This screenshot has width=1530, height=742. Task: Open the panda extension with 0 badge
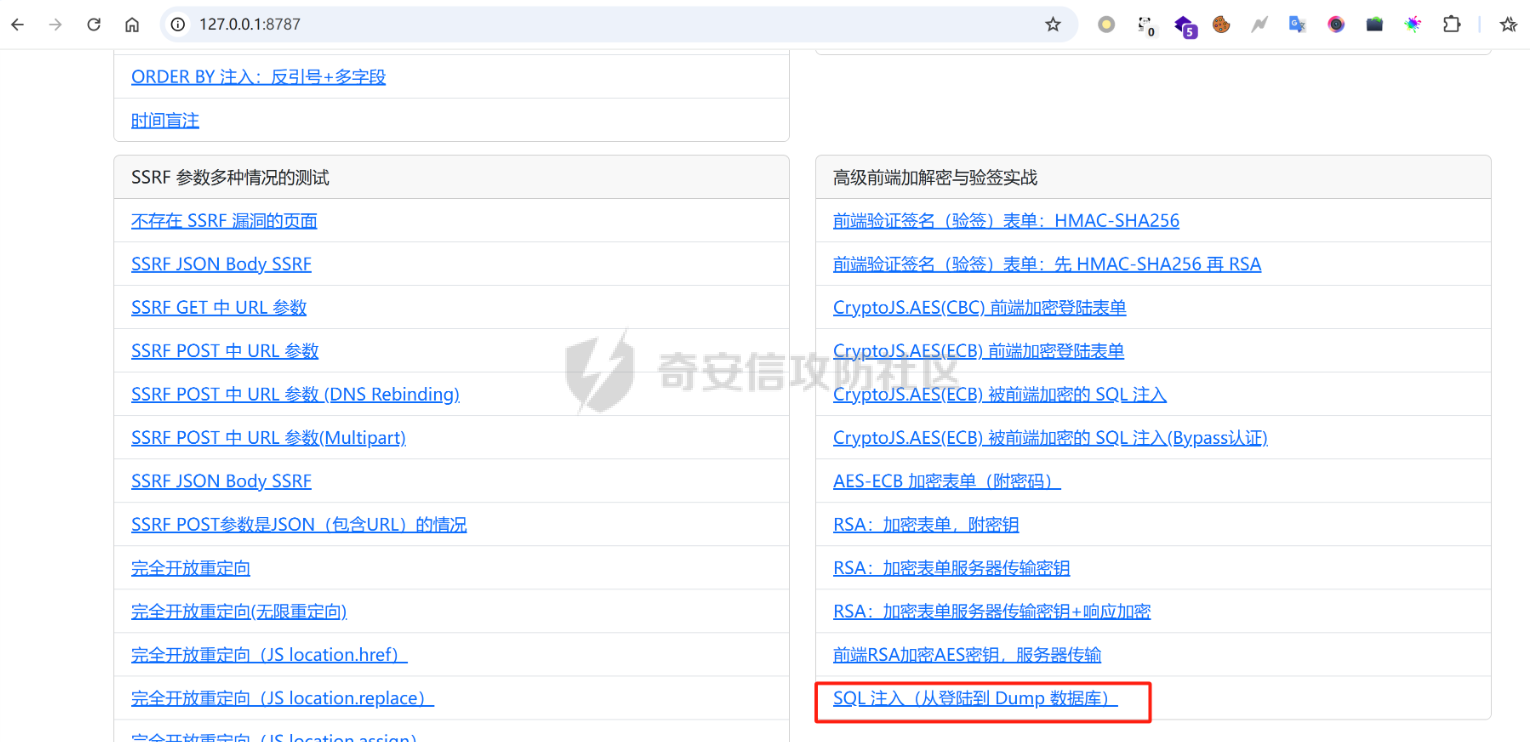click(1146, 25)
